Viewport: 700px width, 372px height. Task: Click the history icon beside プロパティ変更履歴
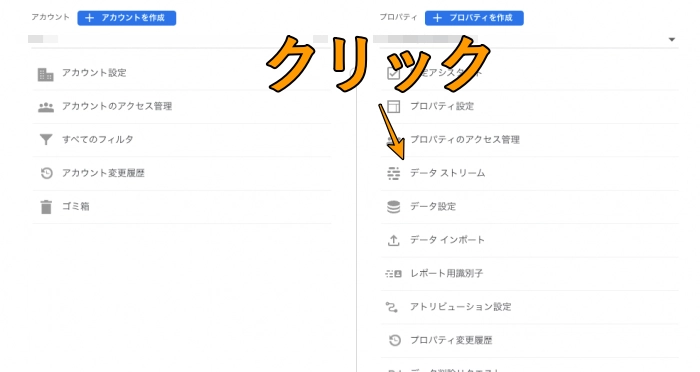click(394, 340)
